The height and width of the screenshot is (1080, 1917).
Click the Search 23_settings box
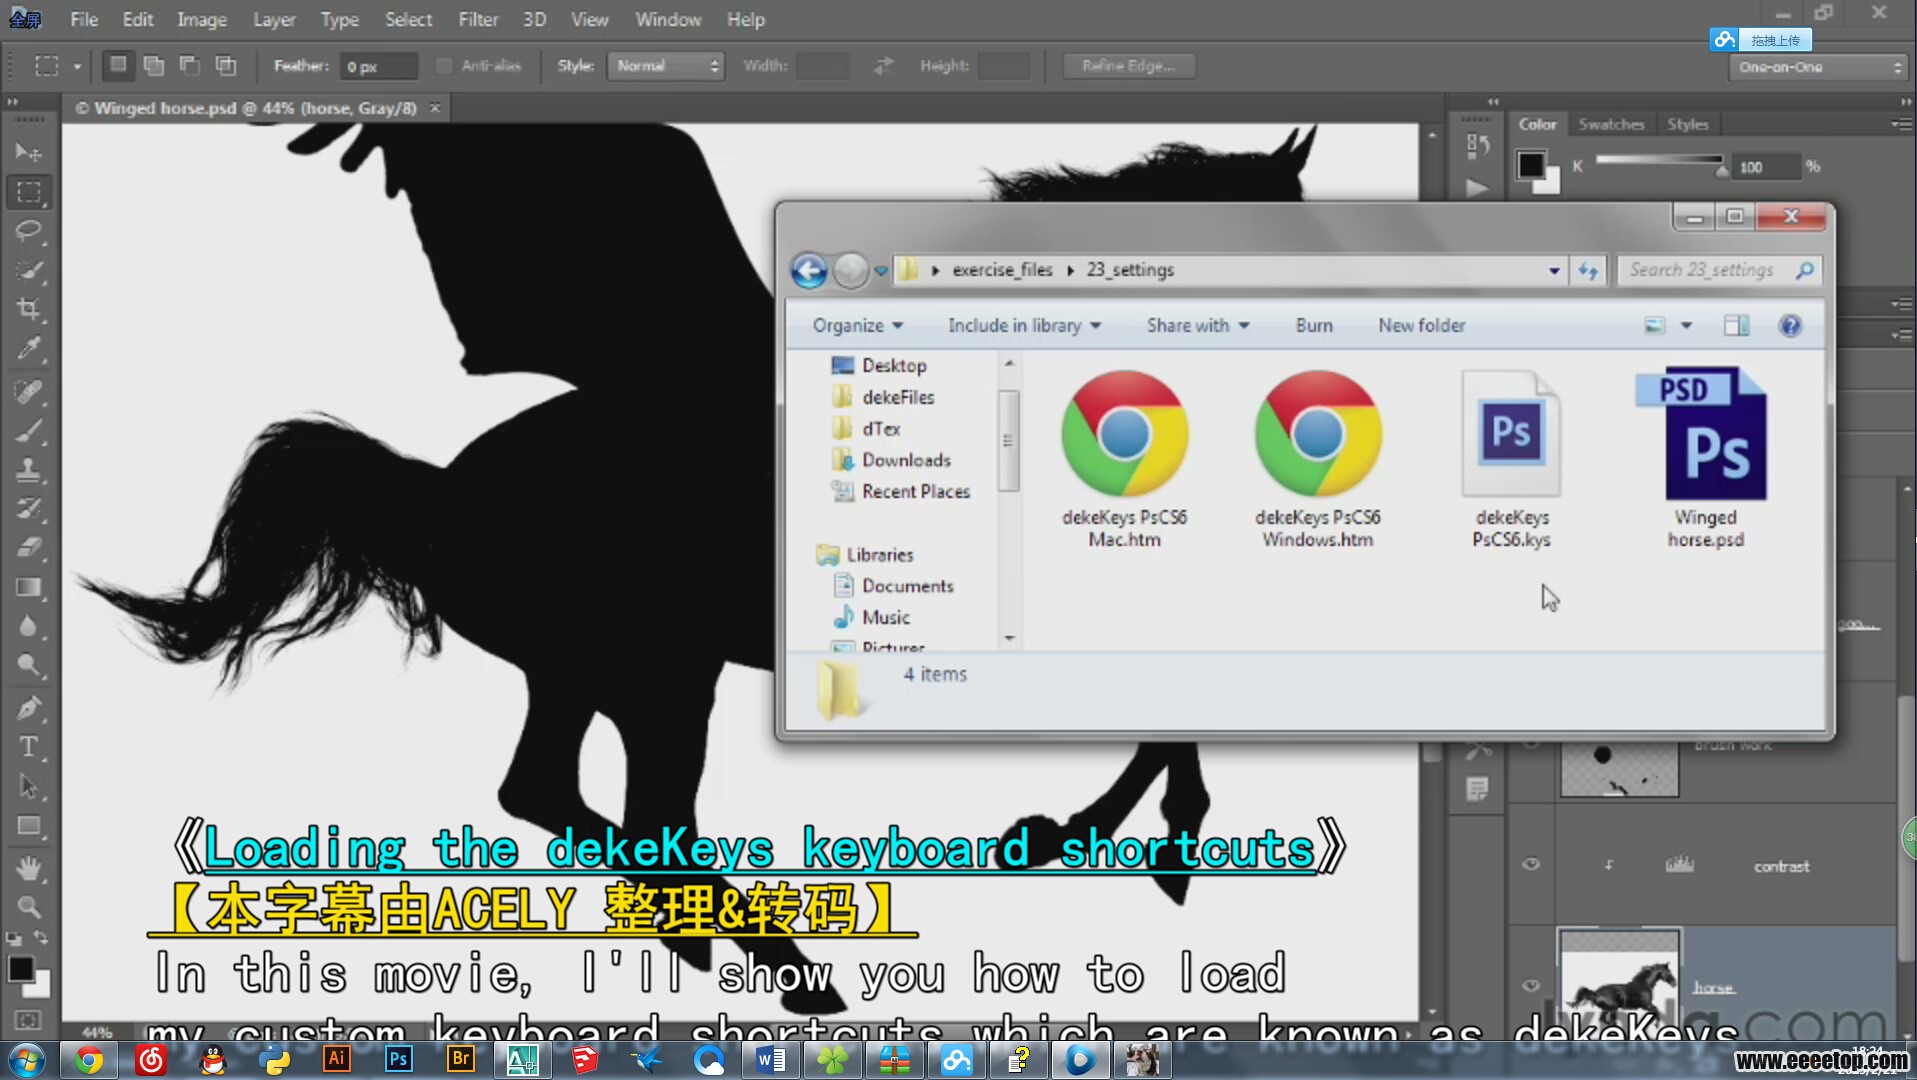[1718, 270]
